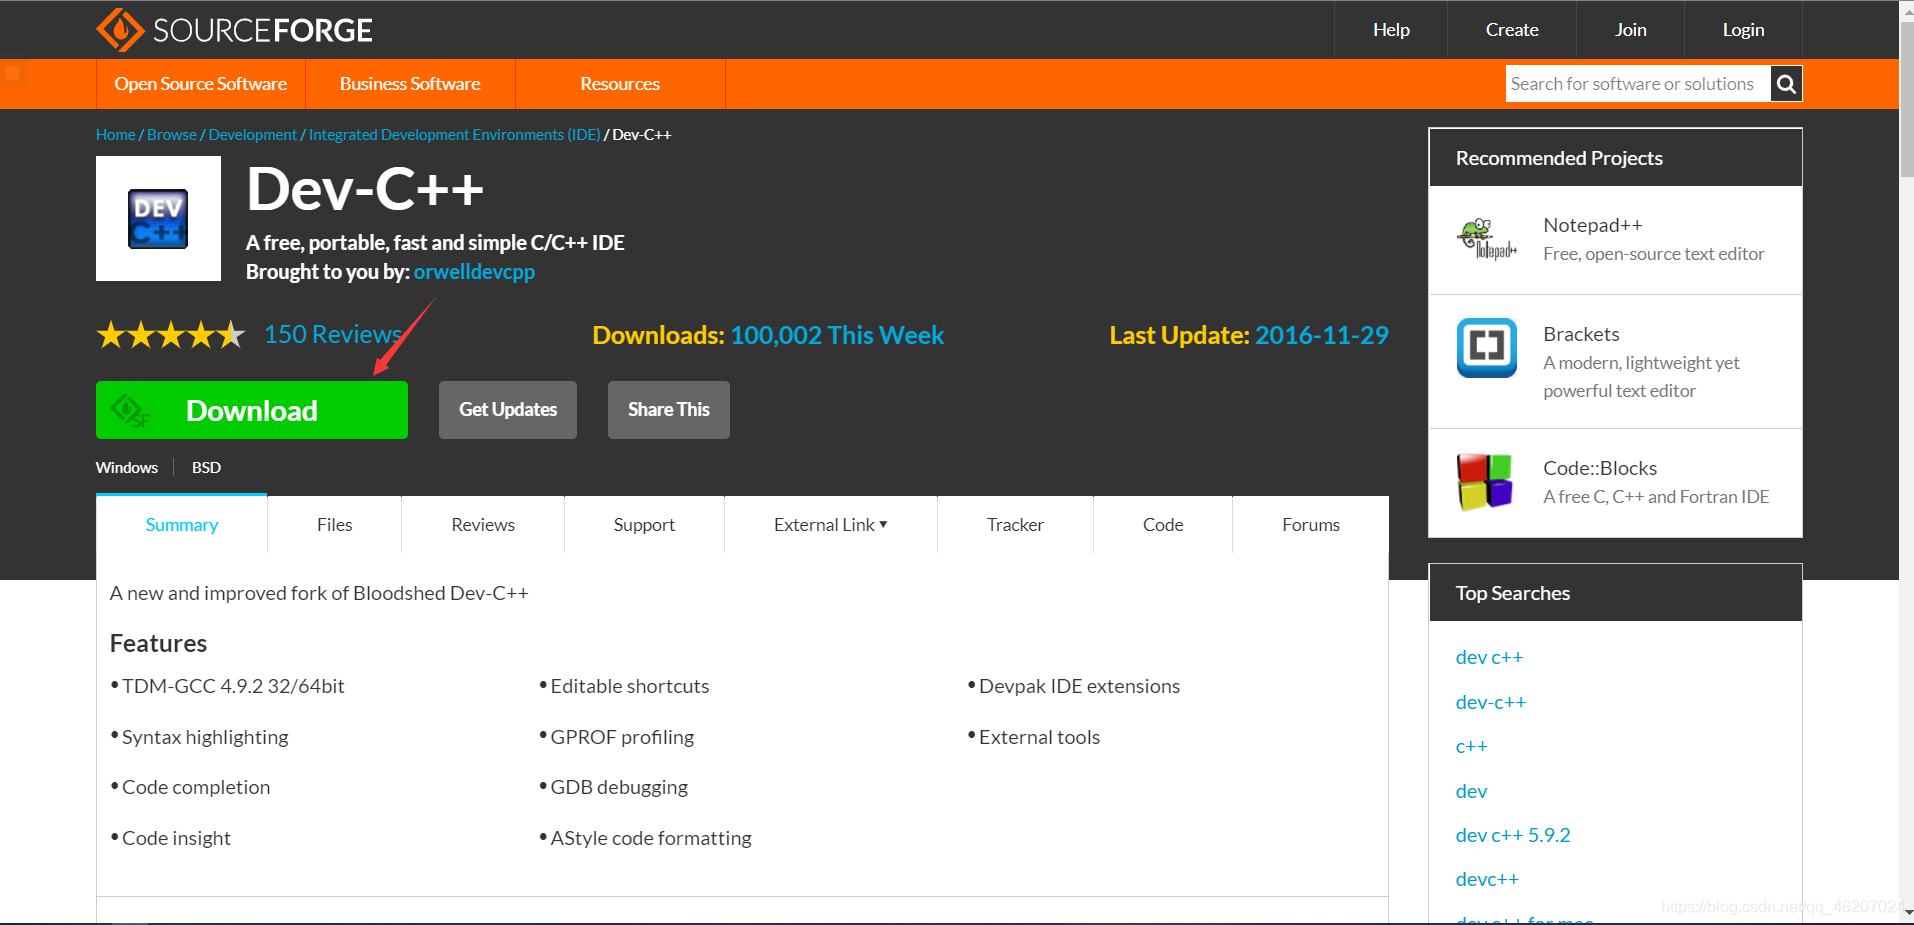Go to Browse breadcrumb
Viewport: 1914px width, 925px height.
pos(172,135)
